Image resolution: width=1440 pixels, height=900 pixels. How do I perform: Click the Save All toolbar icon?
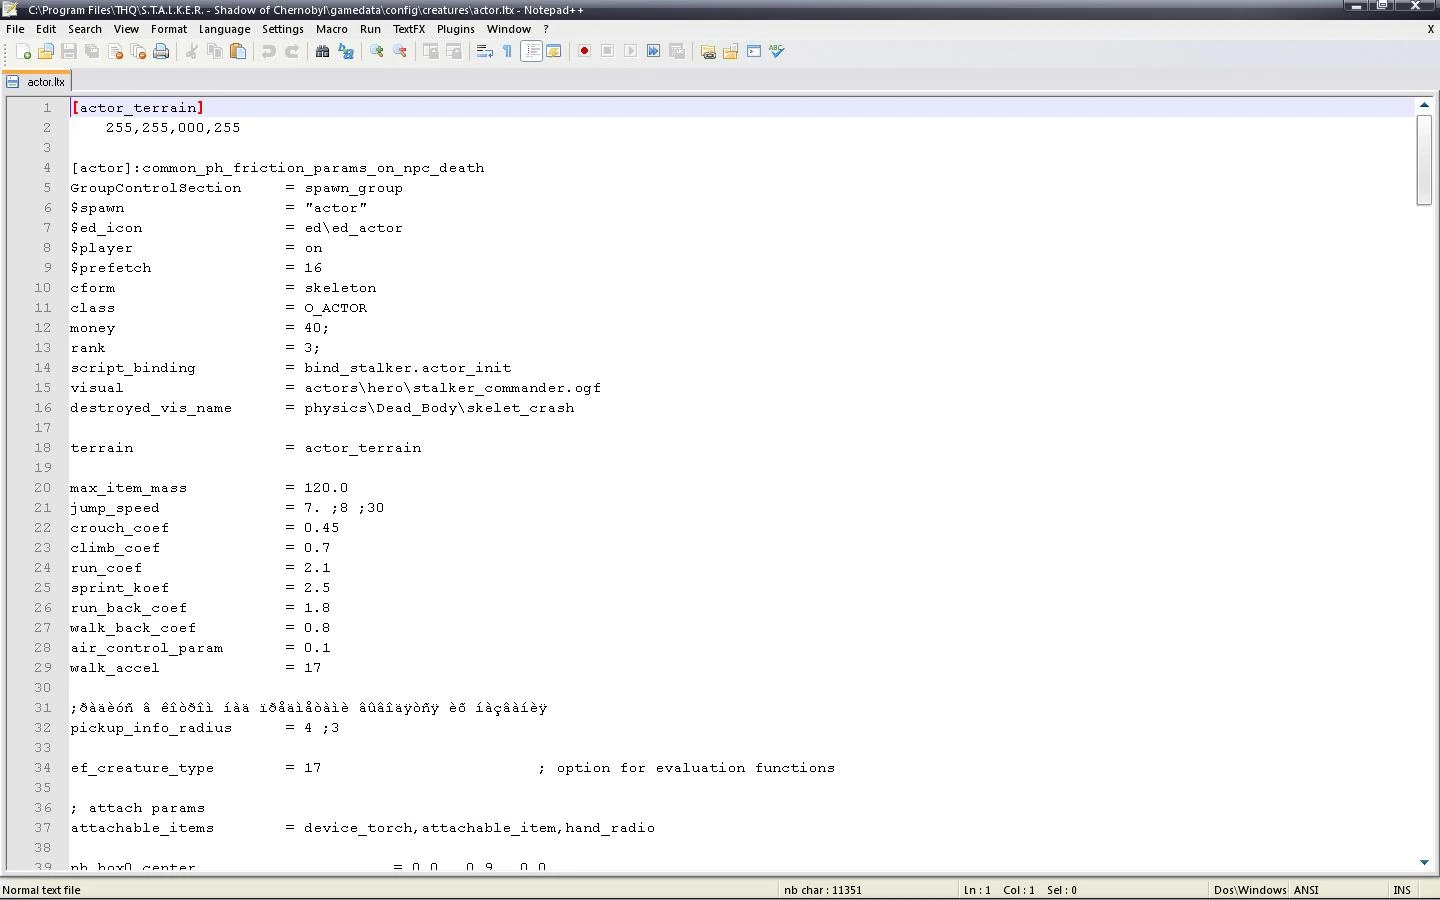[92, 51]
